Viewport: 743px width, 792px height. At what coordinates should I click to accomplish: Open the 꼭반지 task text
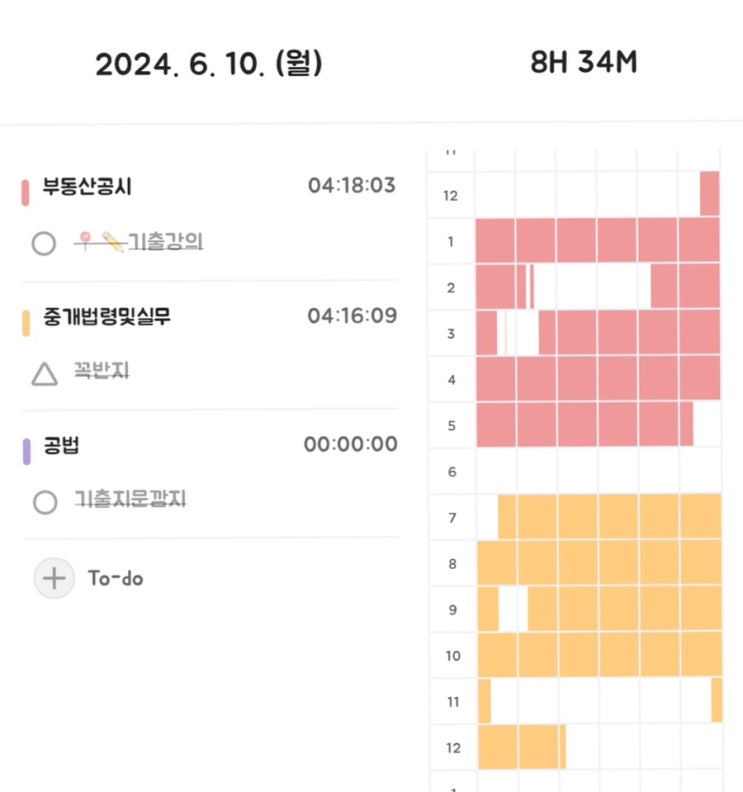click(102, 371)
